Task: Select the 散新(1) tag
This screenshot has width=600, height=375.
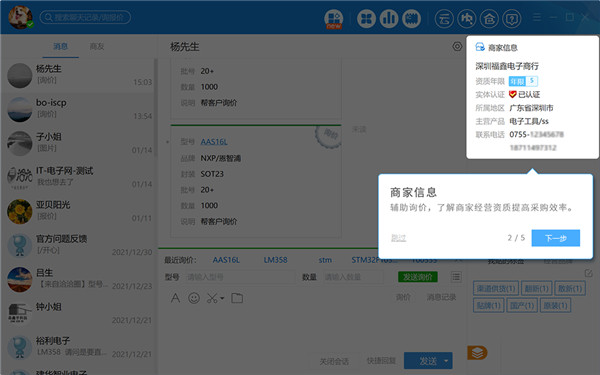Action: [x=570, y=288]
